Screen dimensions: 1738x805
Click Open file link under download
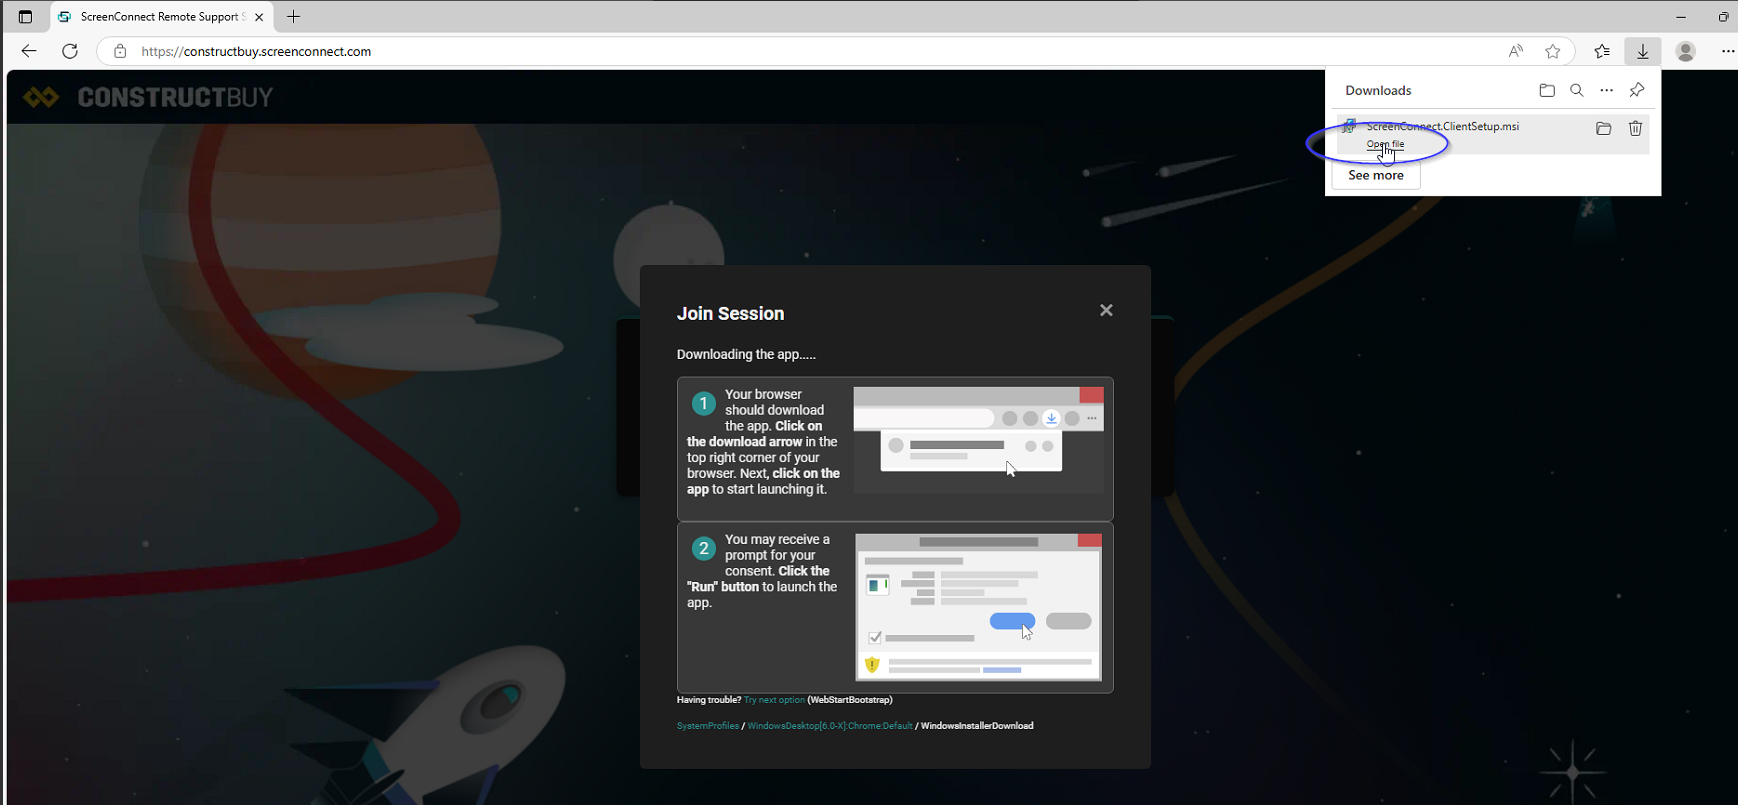[1385, 144]
